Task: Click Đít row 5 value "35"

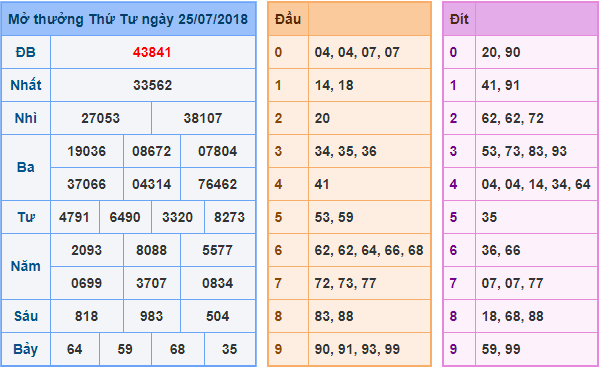Action: [x=489, y=217]
